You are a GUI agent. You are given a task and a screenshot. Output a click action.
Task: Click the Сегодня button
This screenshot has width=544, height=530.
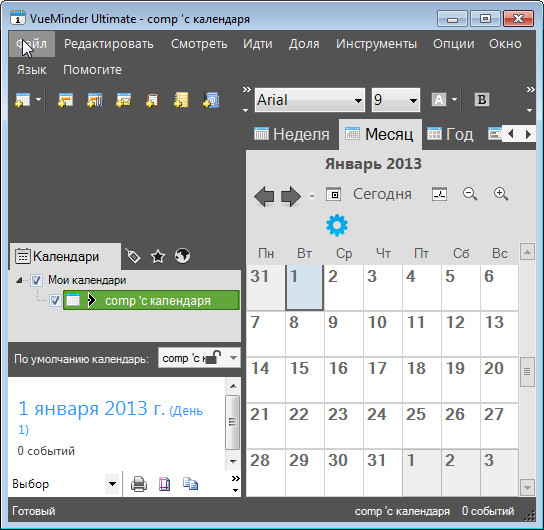[x=382, y=194]
